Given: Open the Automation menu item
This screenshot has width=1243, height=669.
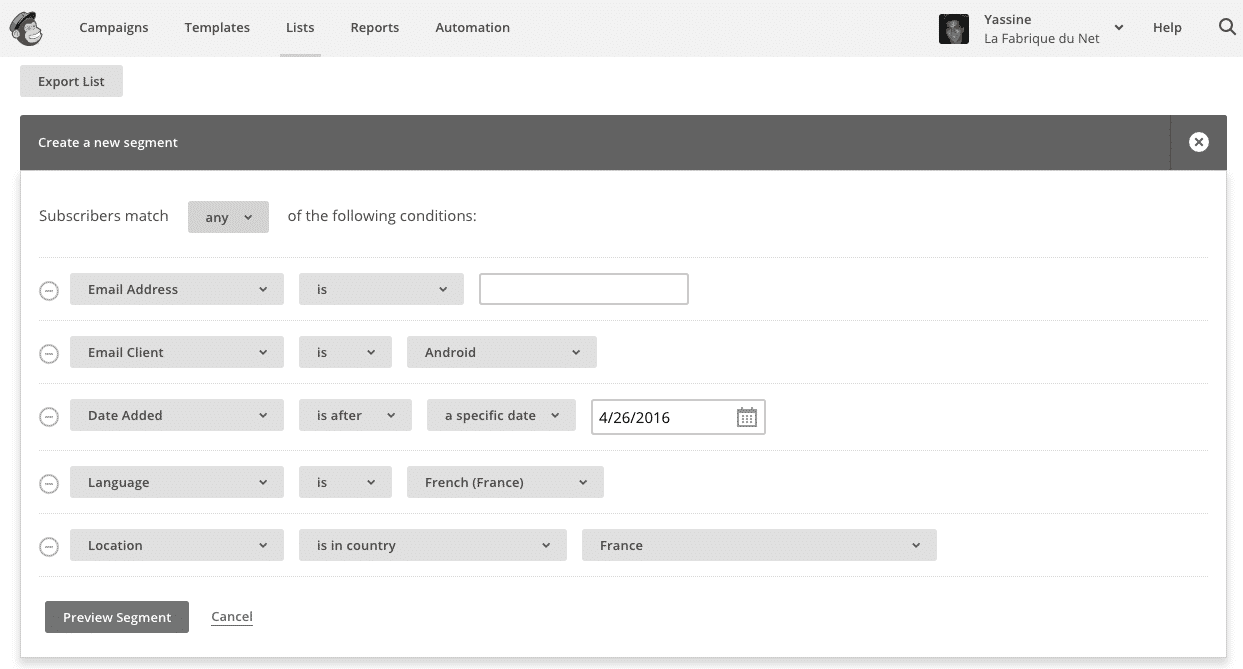Looking at the screenshot, I should pyautogui.click(x=472, y=27).
